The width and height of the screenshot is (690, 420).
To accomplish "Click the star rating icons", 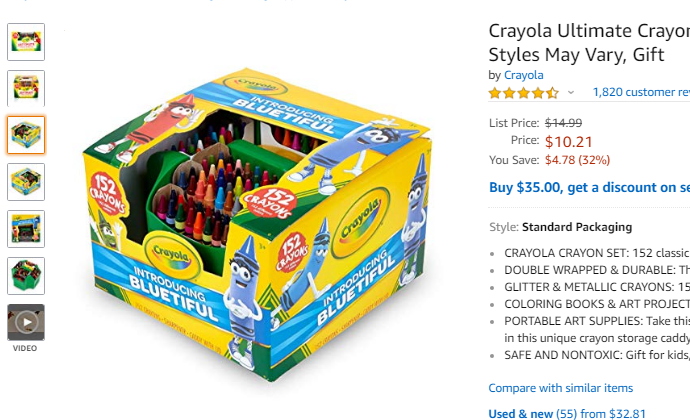I will pyautogui.click(x=524, y=93).
